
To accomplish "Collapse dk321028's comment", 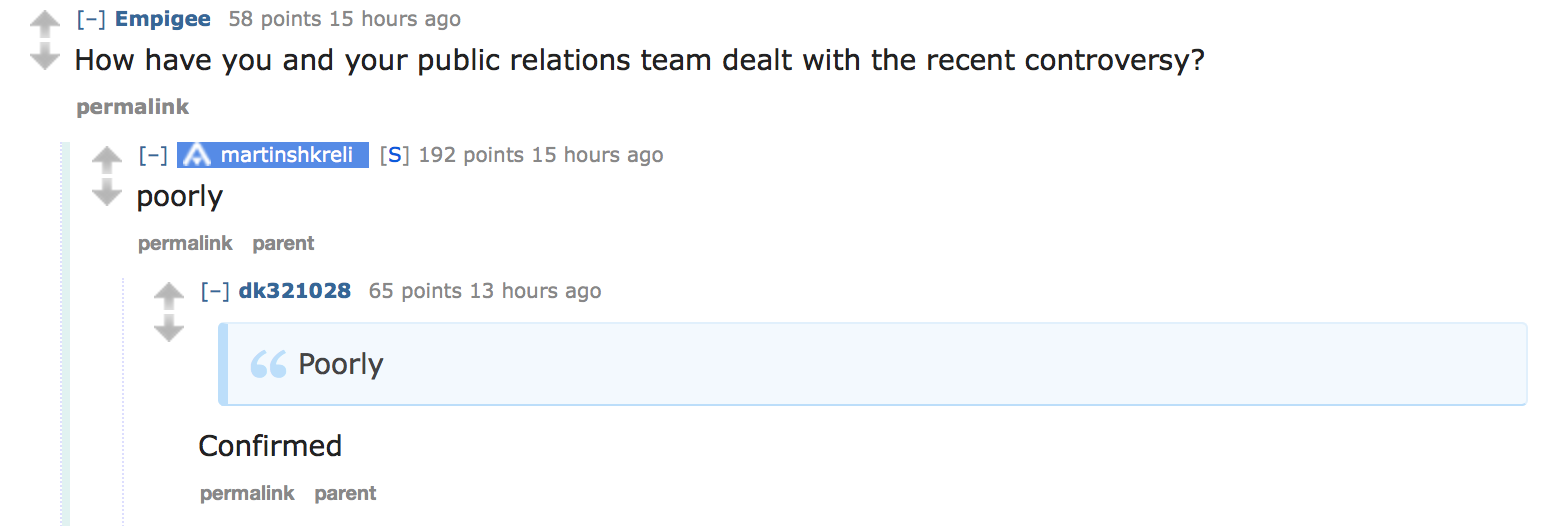I will 215,291.
